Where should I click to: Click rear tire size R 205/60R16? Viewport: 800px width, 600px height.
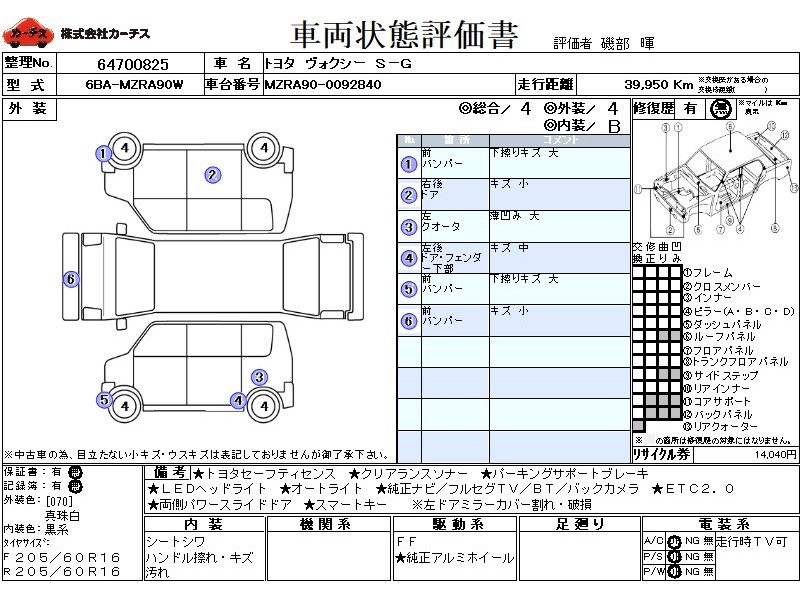point(62,571)
